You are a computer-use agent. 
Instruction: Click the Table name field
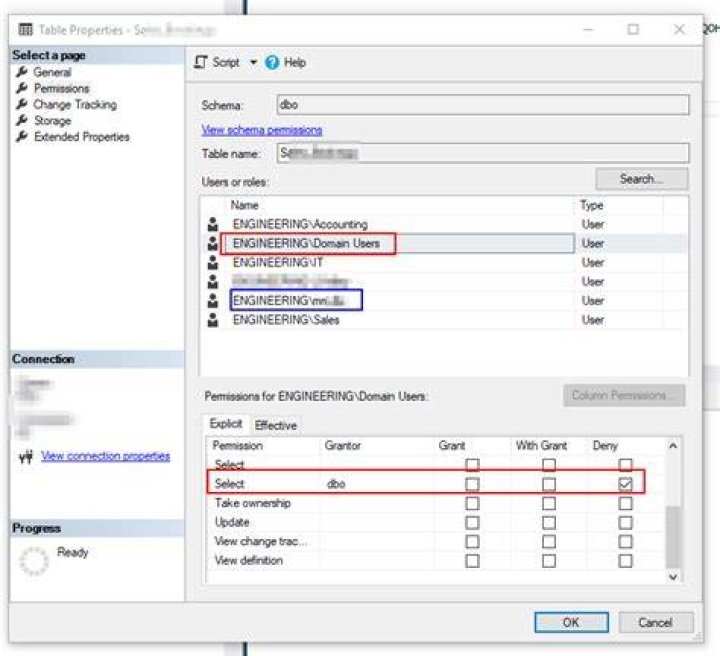click(x=483, y=153)
